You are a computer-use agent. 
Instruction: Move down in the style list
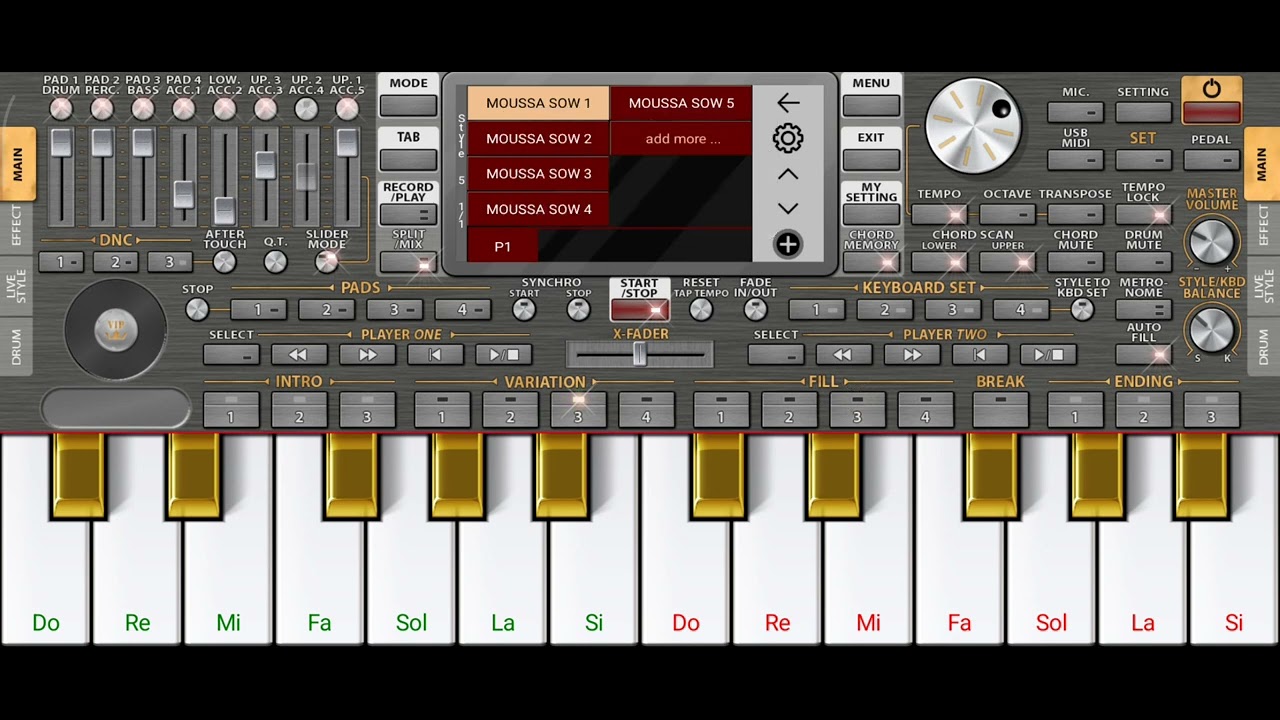[x=788, y=209]
